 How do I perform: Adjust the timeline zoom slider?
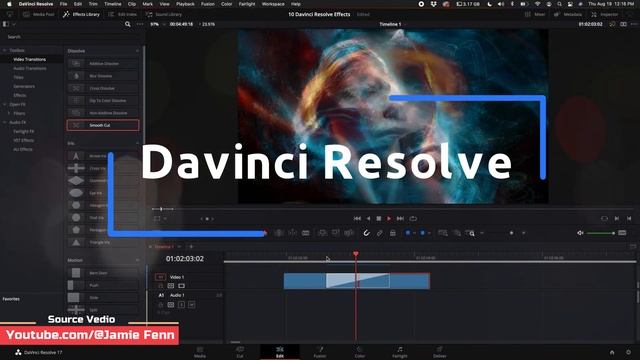(511, 233)
